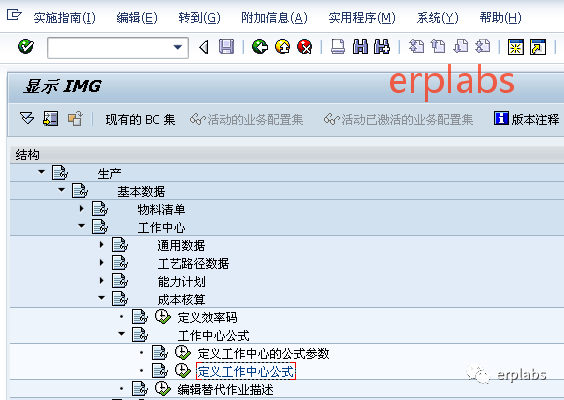Expand the 物料清单 tree node

[x=82, y=208]
